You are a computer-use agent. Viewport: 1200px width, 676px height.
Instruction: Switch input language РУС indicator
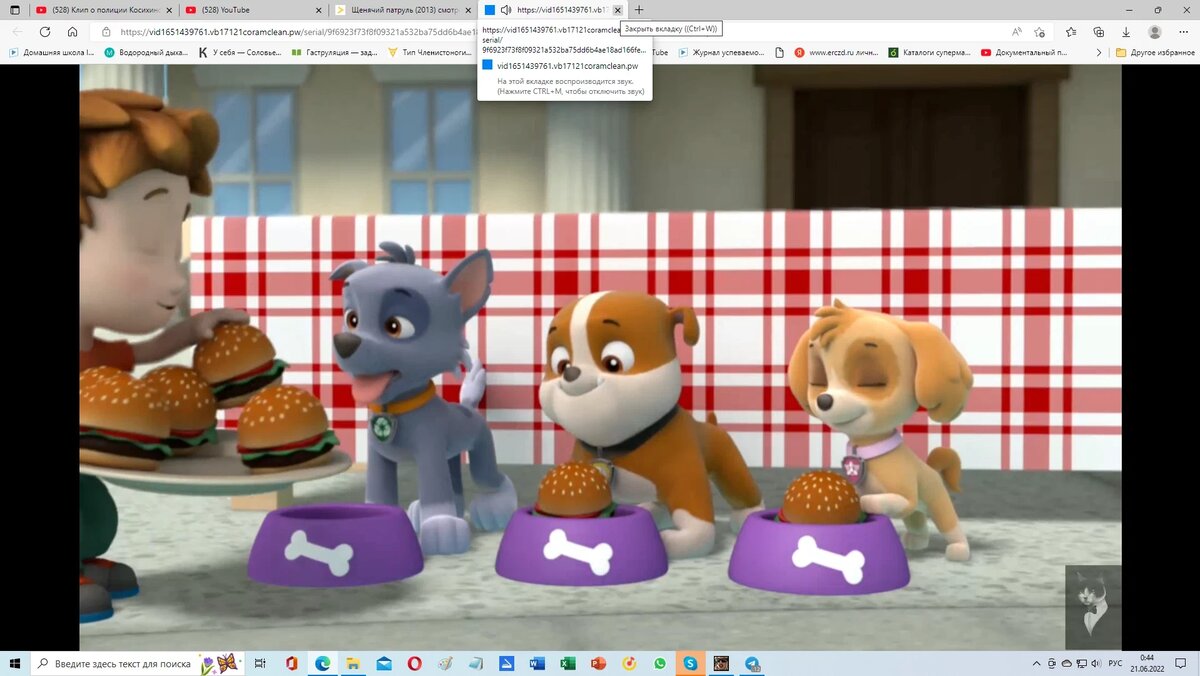tap(1116, 663)
